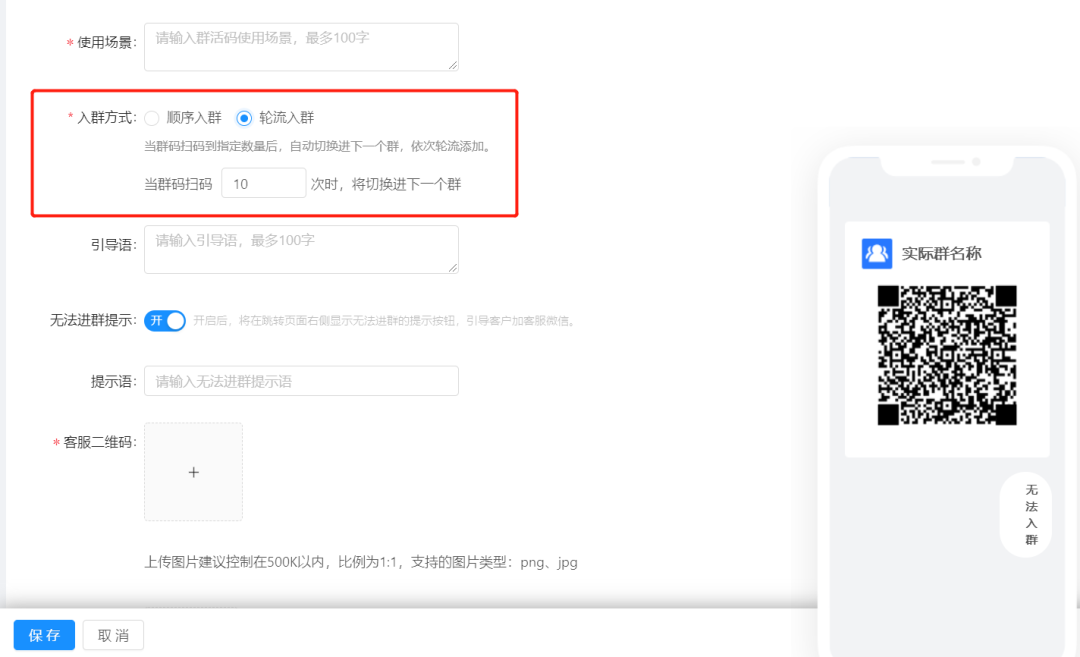Click the 当群码扫码 label text

[178, 184]
